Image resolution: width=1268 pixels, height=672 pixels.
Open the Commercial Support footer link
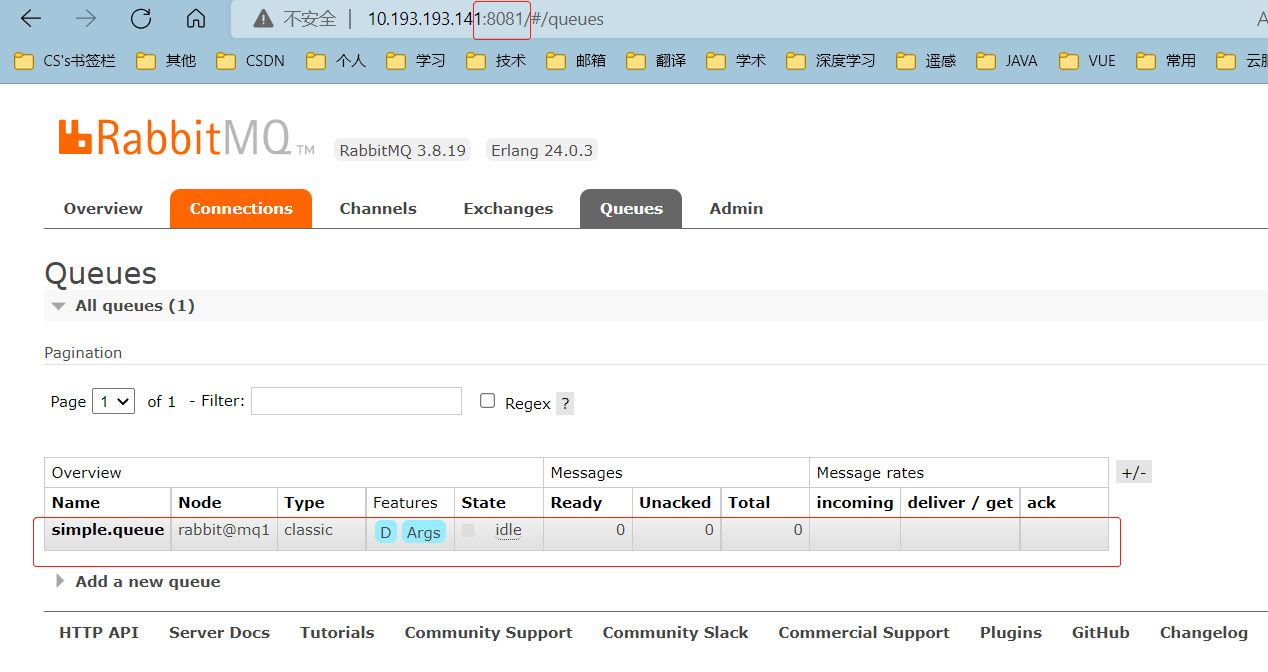click(x=864, y=633)
